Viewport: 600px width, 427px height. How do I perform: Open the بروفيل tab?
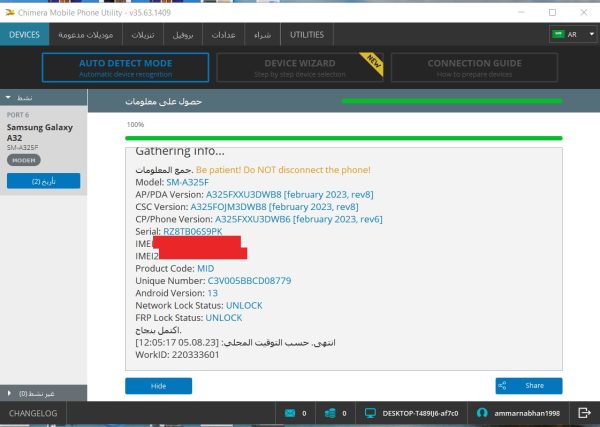point(183,34)
